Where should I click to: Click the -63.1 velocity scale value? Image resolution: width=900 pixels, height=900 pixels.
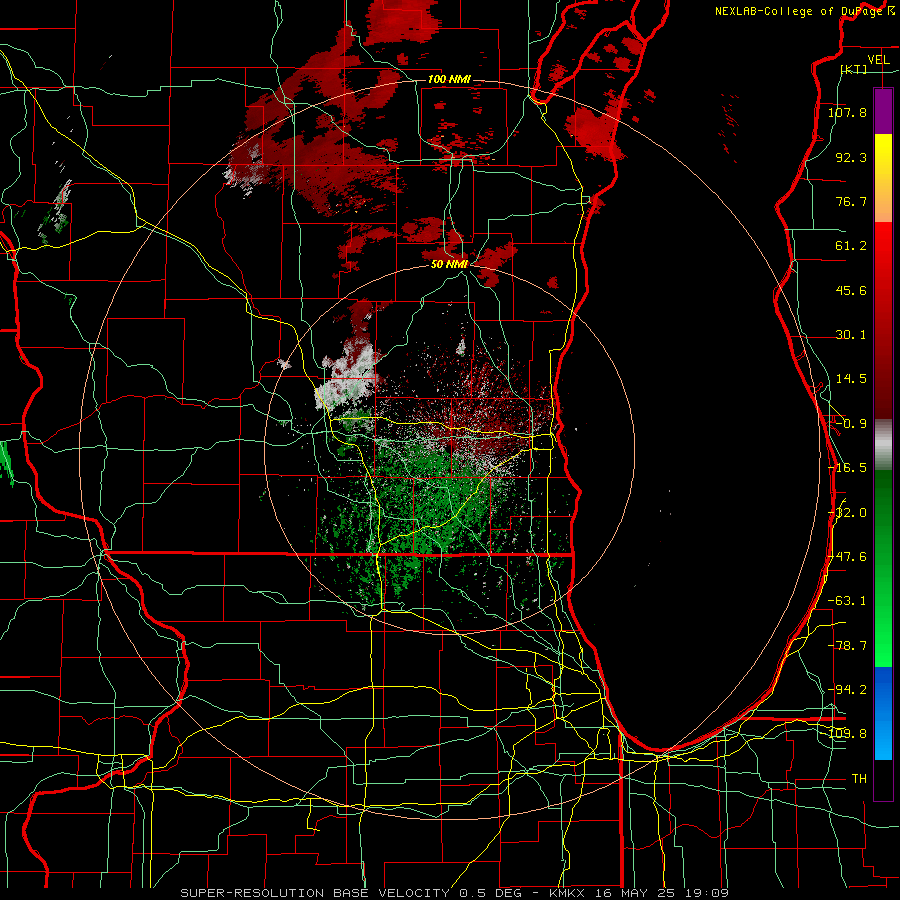(847, 601)
